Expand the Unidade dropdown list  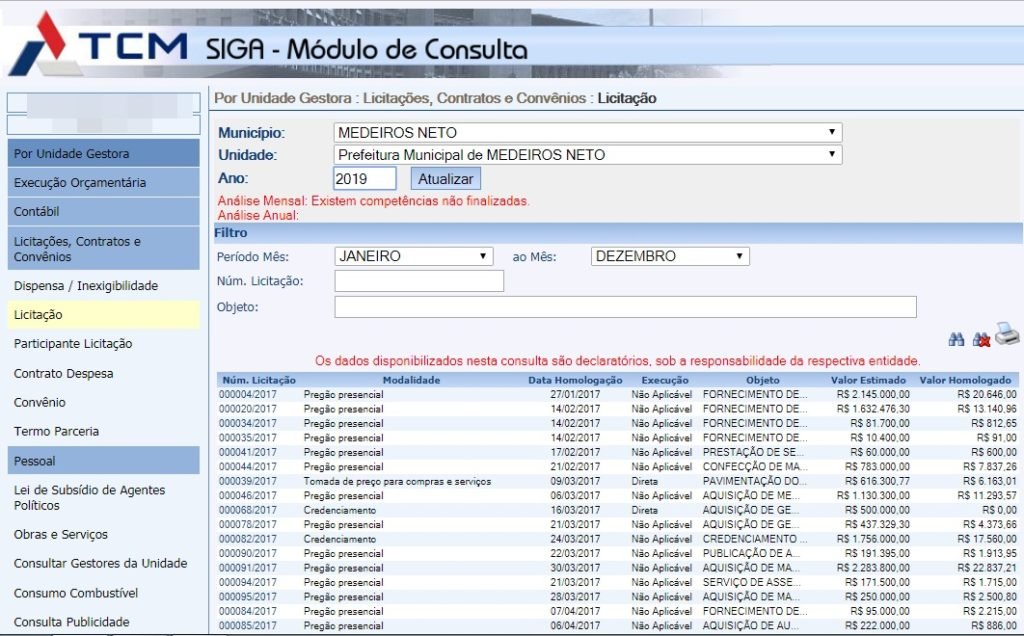pos(587,155)
